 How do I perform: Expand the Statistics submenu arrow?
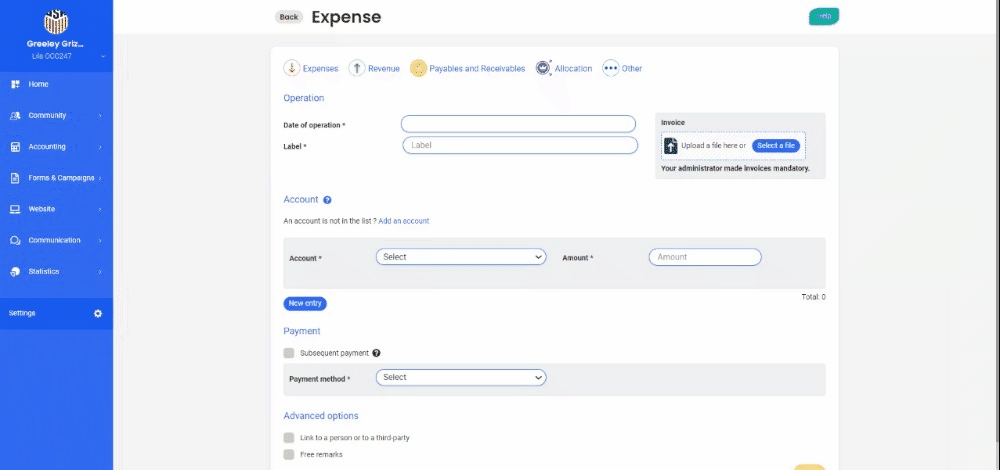[100, 272]
